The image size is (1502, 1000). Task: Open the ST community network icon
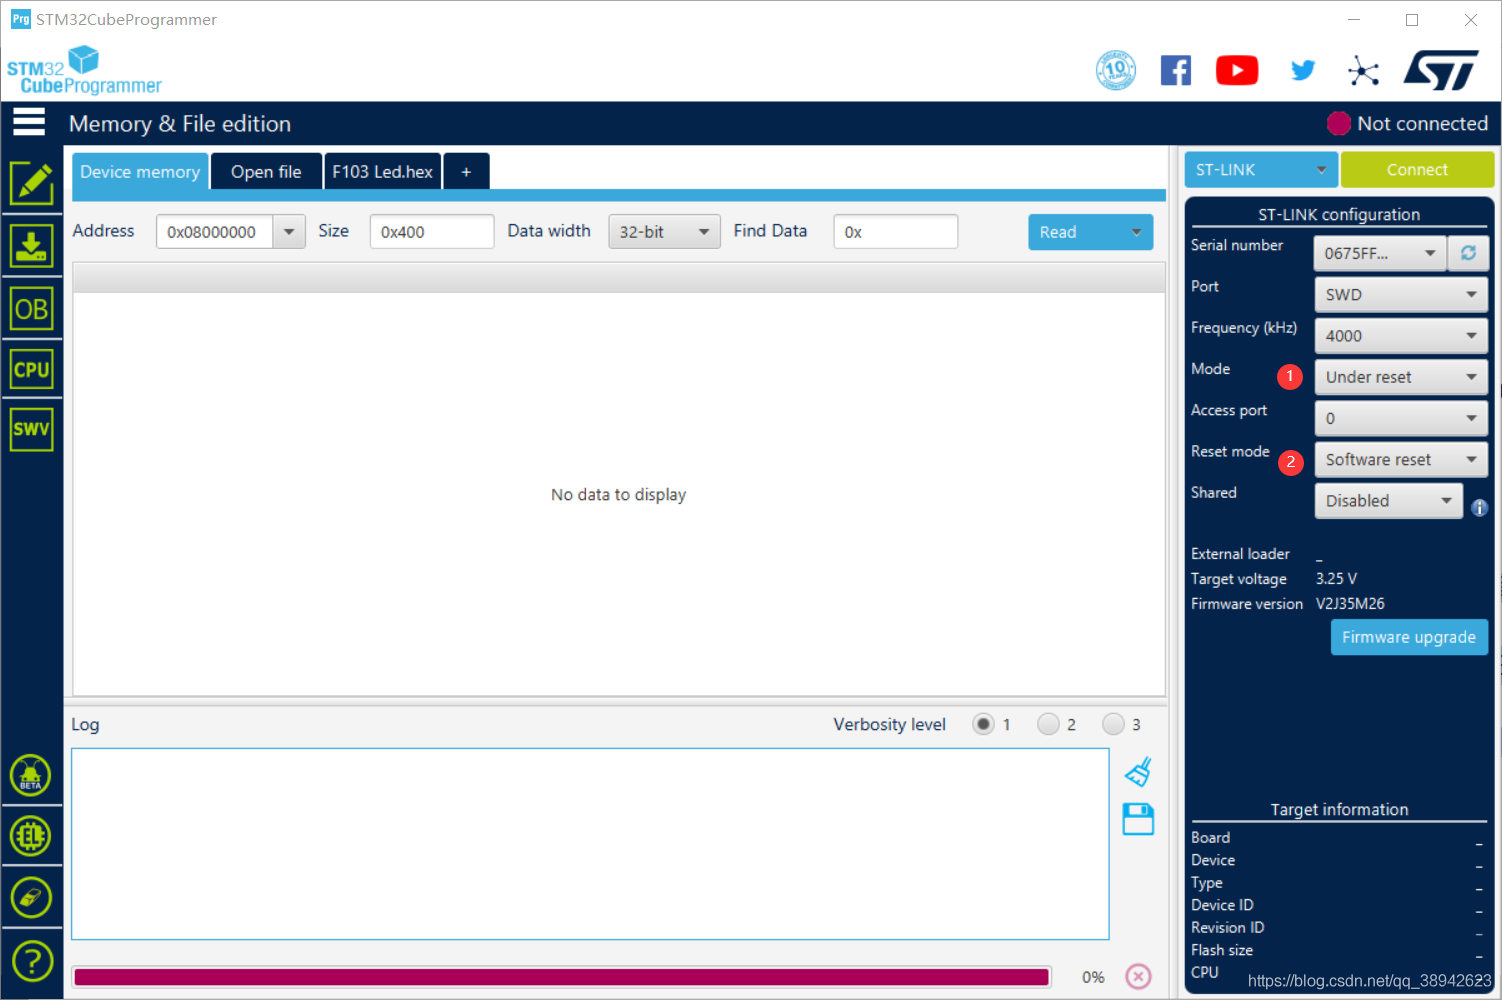pos(1363,71)
